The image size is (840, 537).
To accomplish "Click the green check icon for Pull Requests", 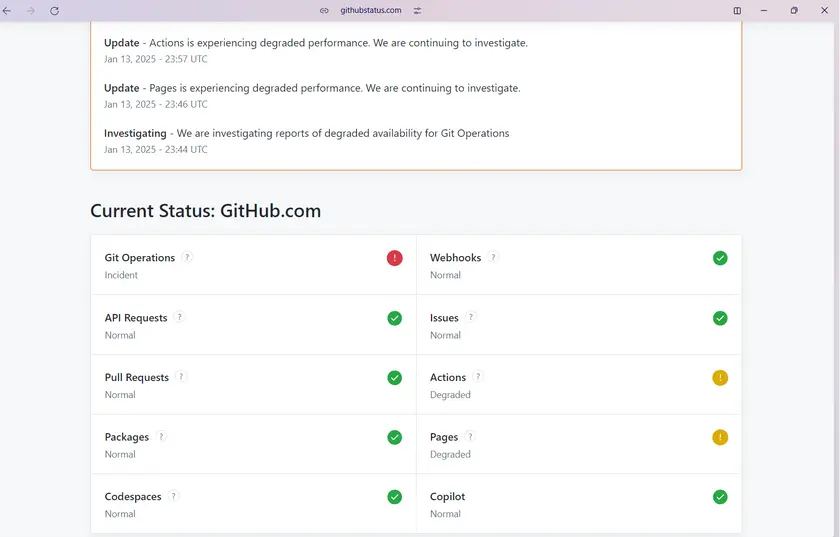I will pyautogui.click(x=395, y=378).
